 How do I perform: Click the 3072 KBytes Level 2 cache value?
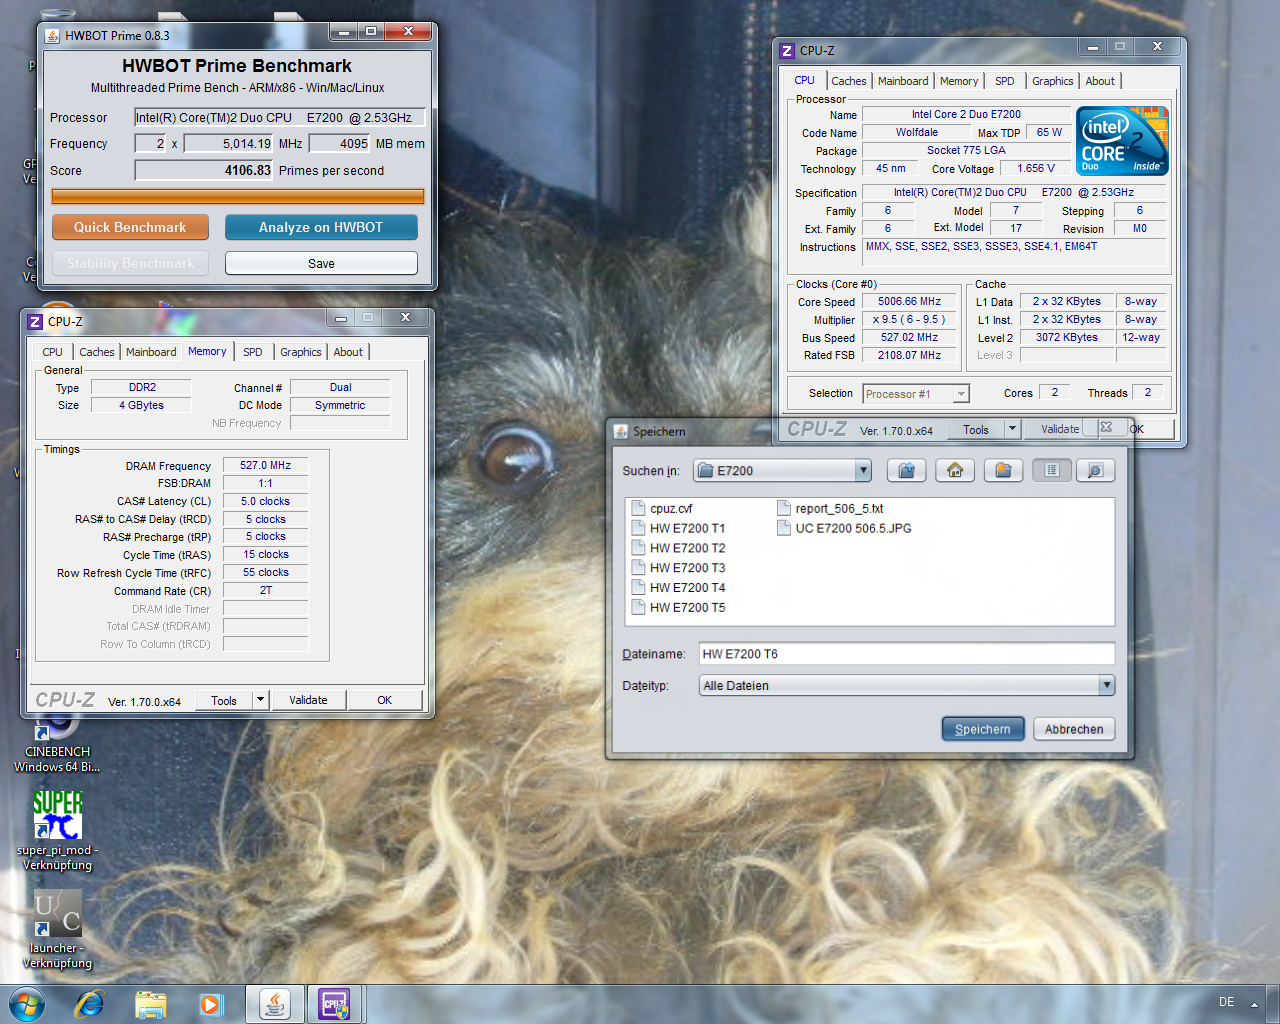click(1067, 337)
